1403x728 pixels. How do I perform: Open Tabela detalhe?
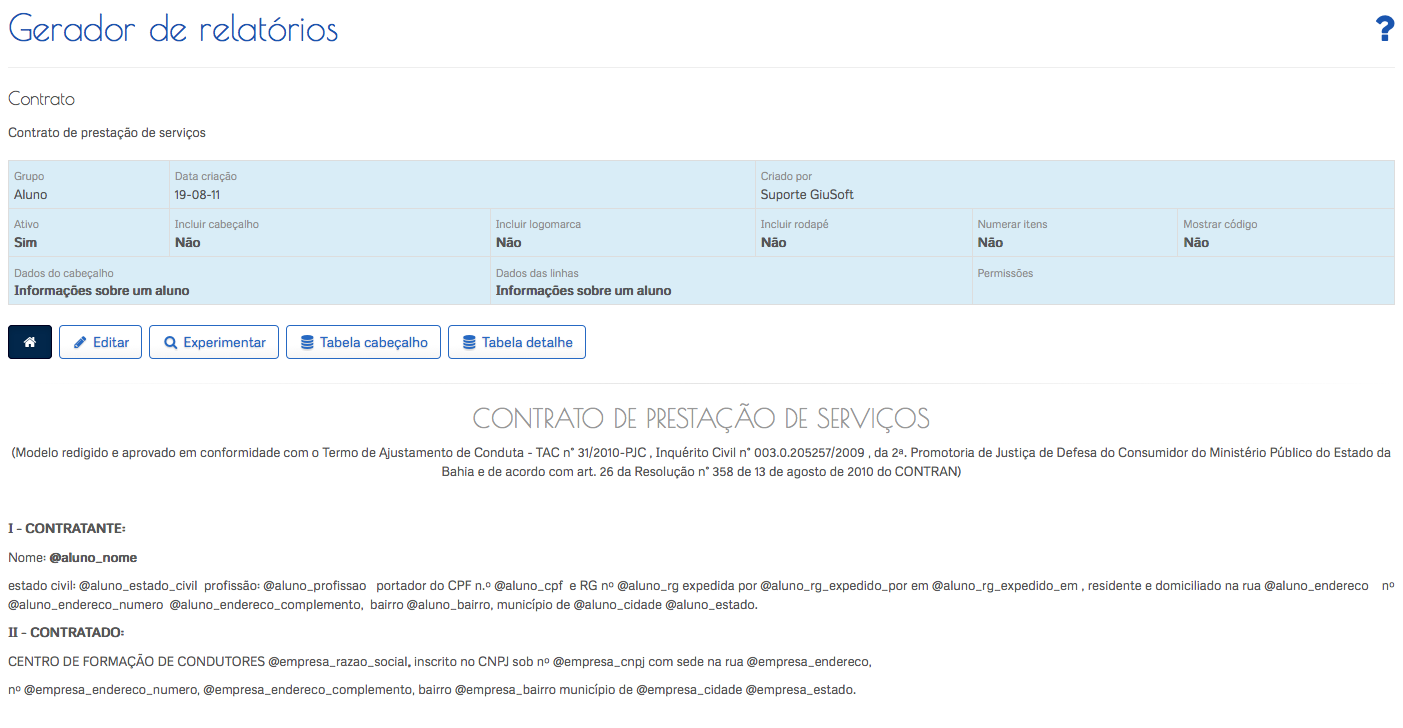[x=527, y=342]
